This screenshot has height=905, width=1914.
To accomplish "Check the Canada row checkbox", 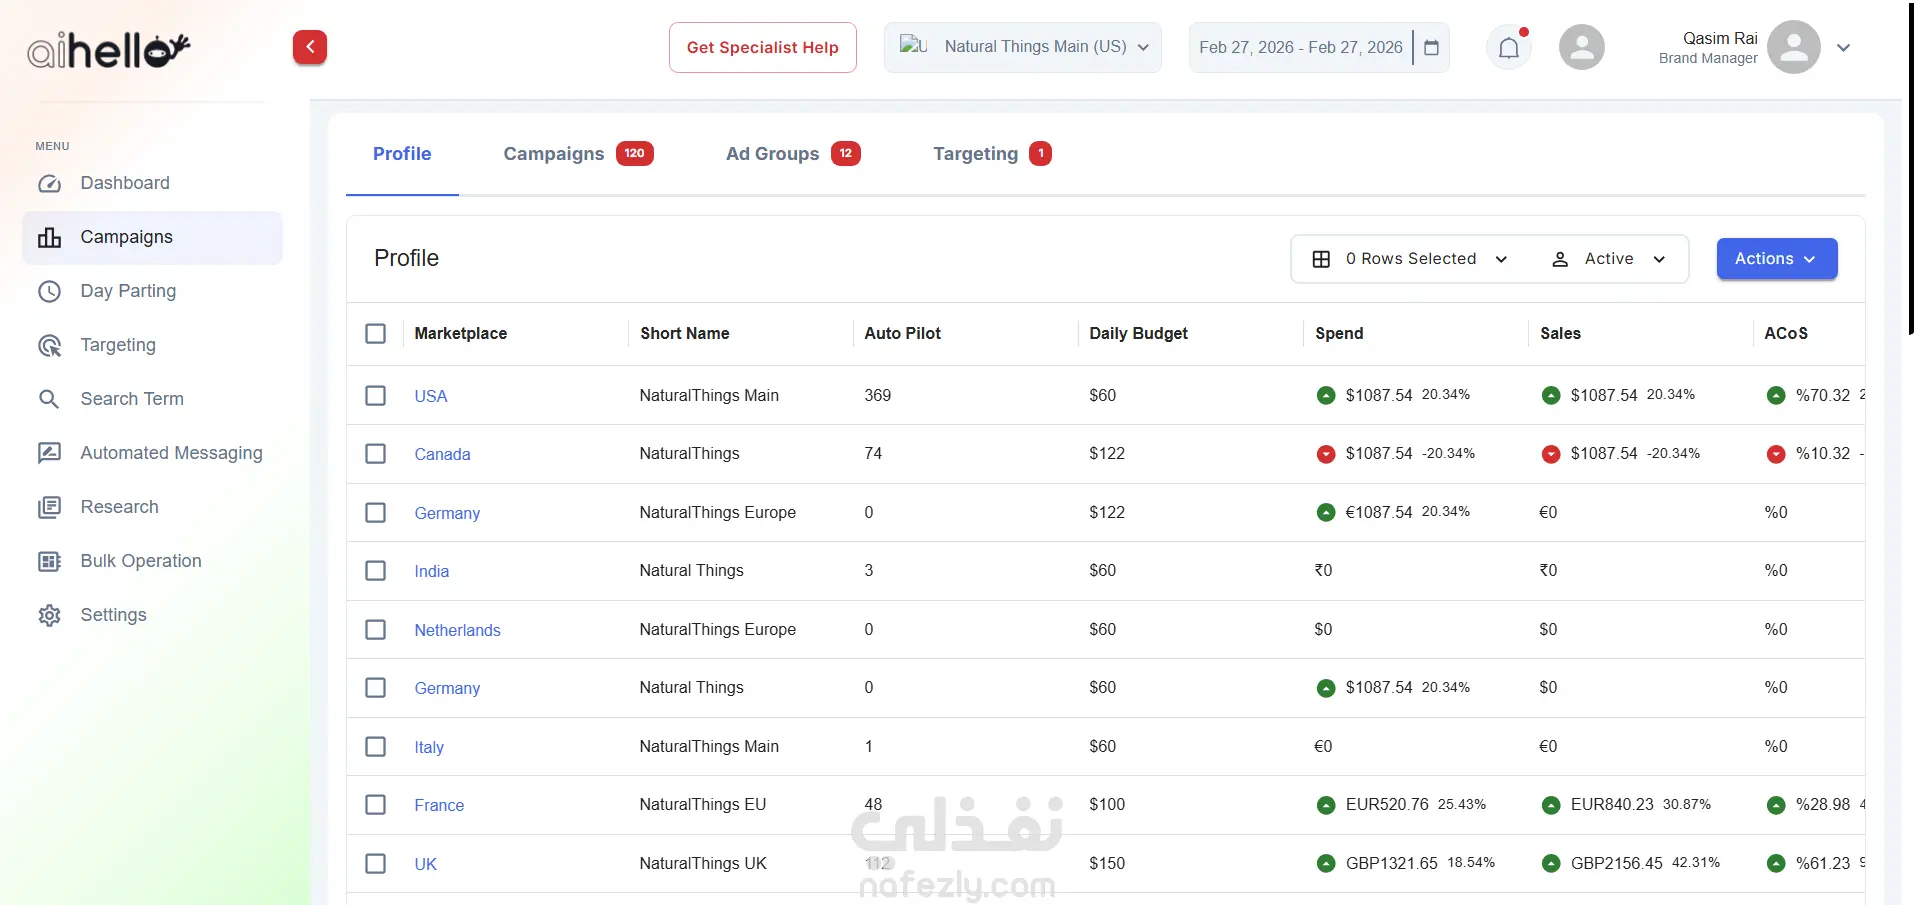I will coord(376,454).
